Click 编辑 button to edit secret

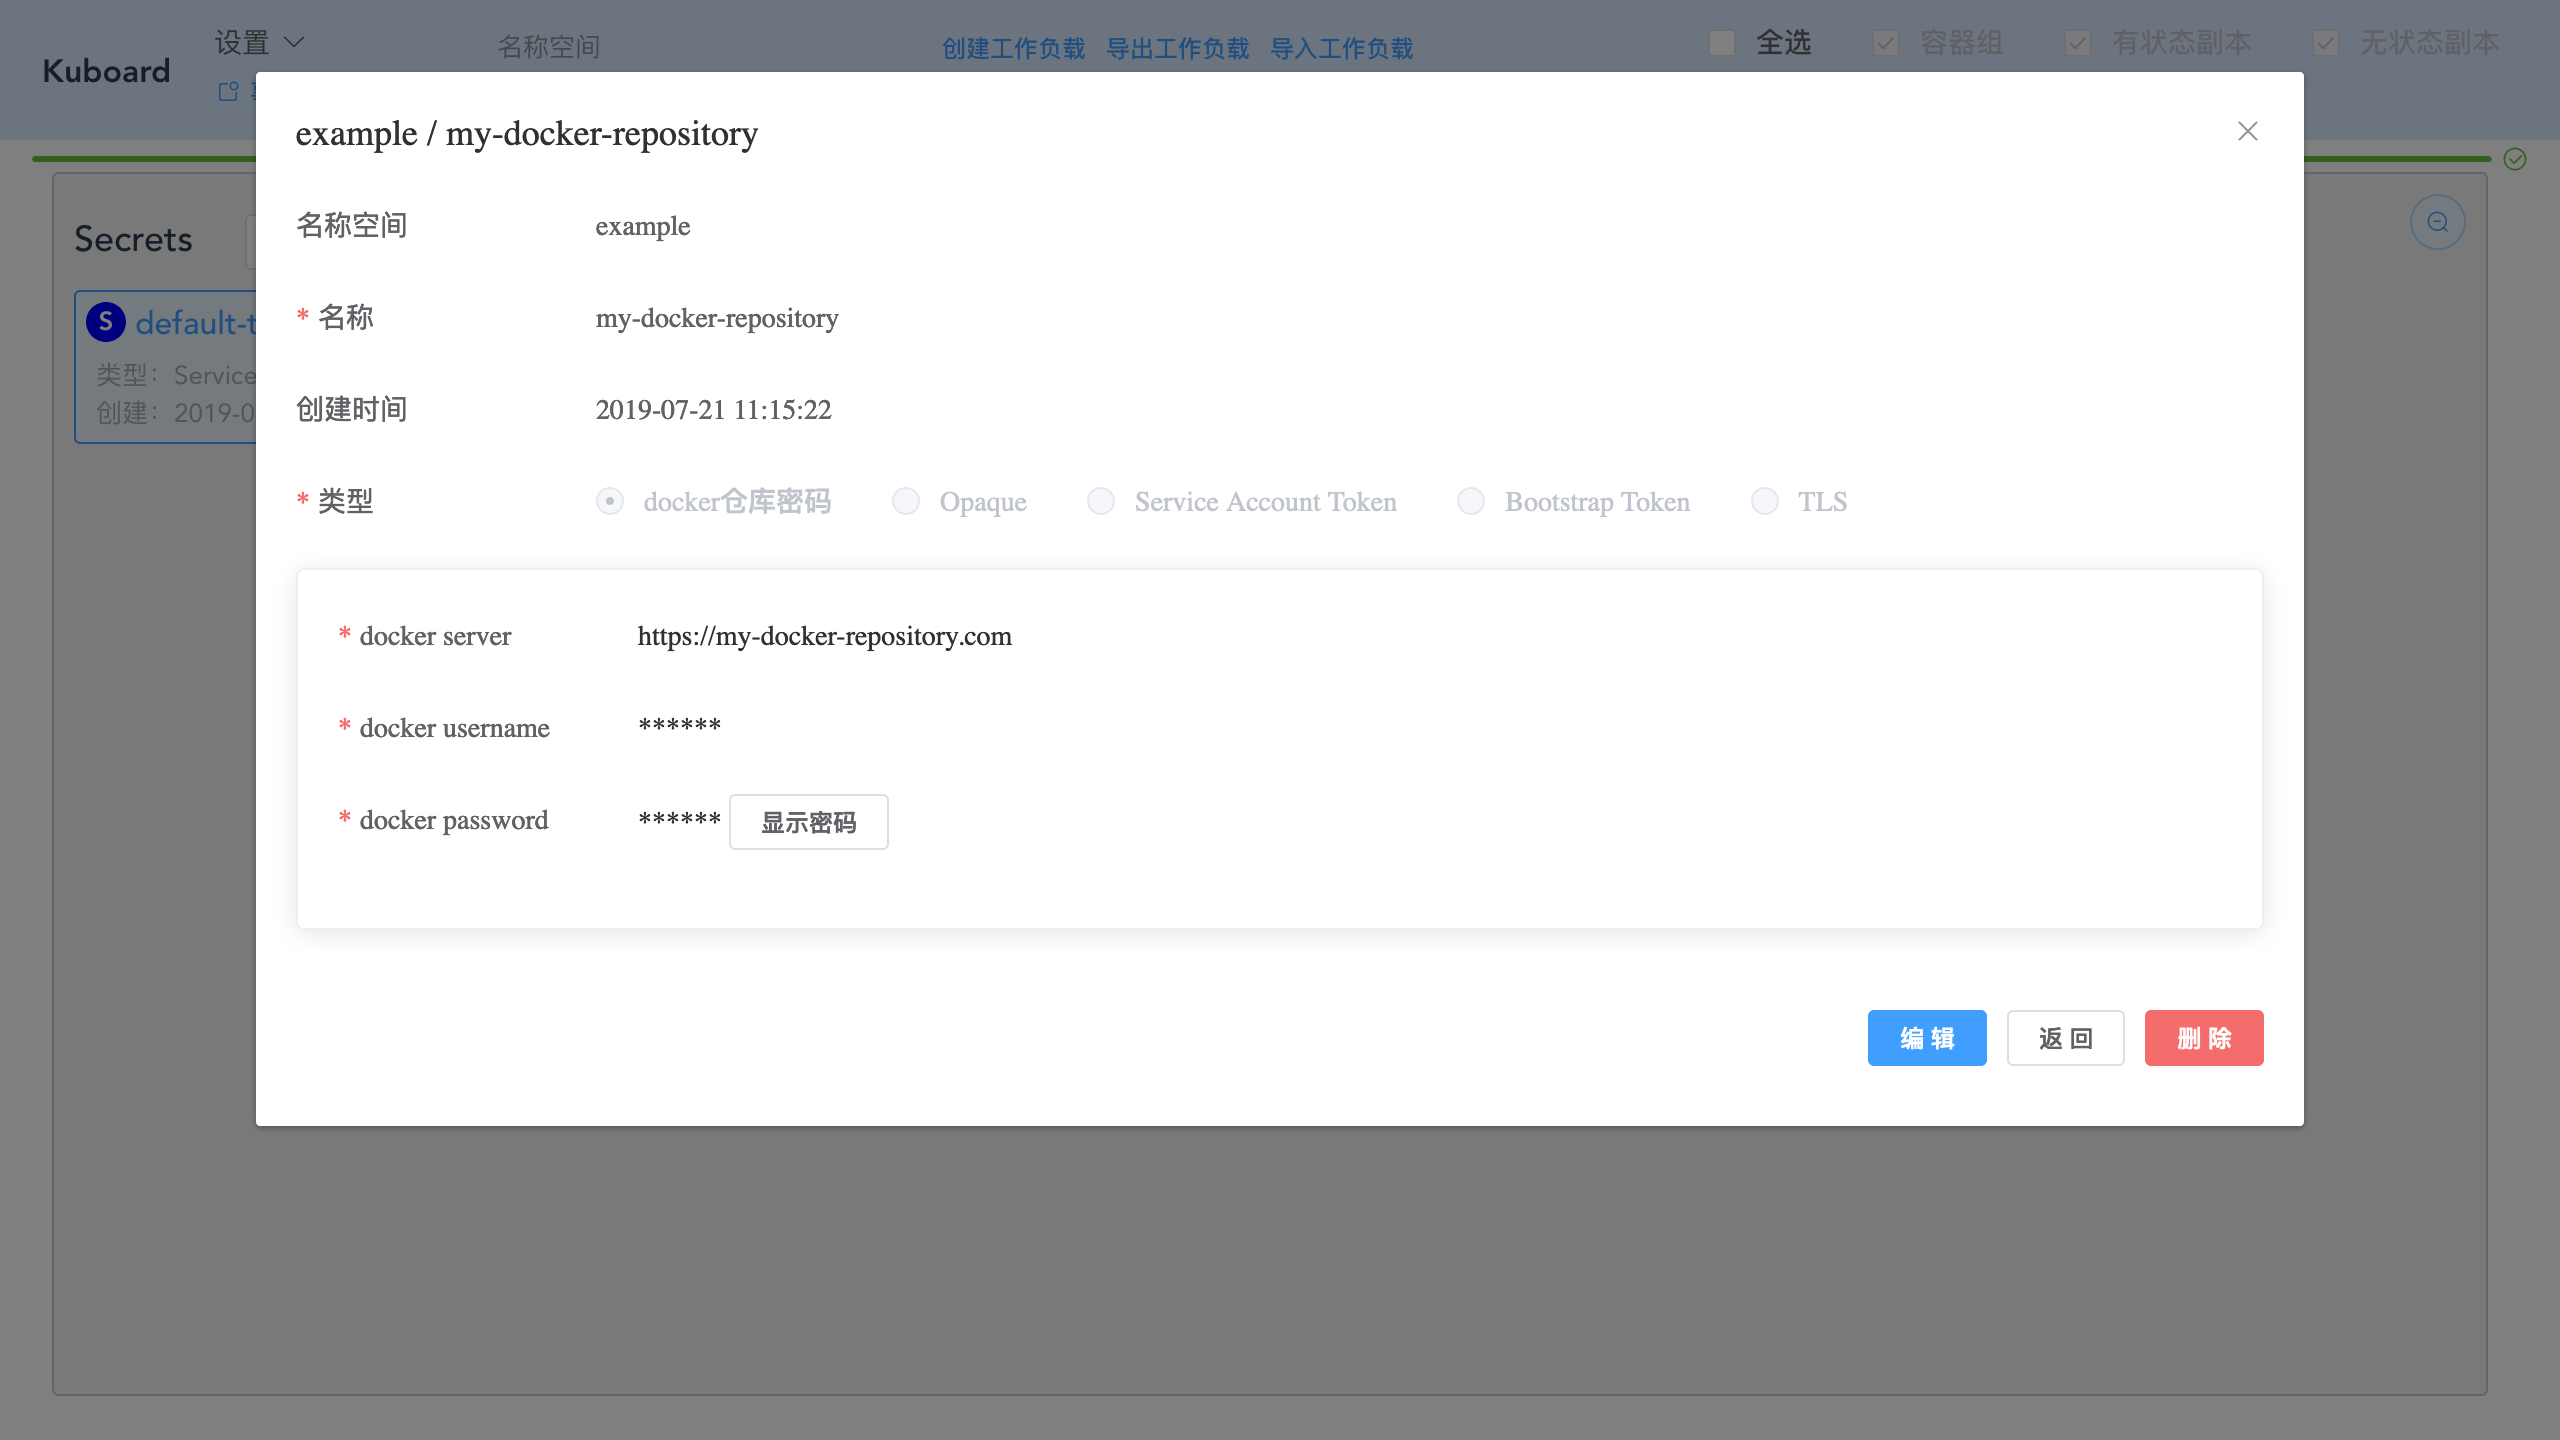pos(1927,1037)
